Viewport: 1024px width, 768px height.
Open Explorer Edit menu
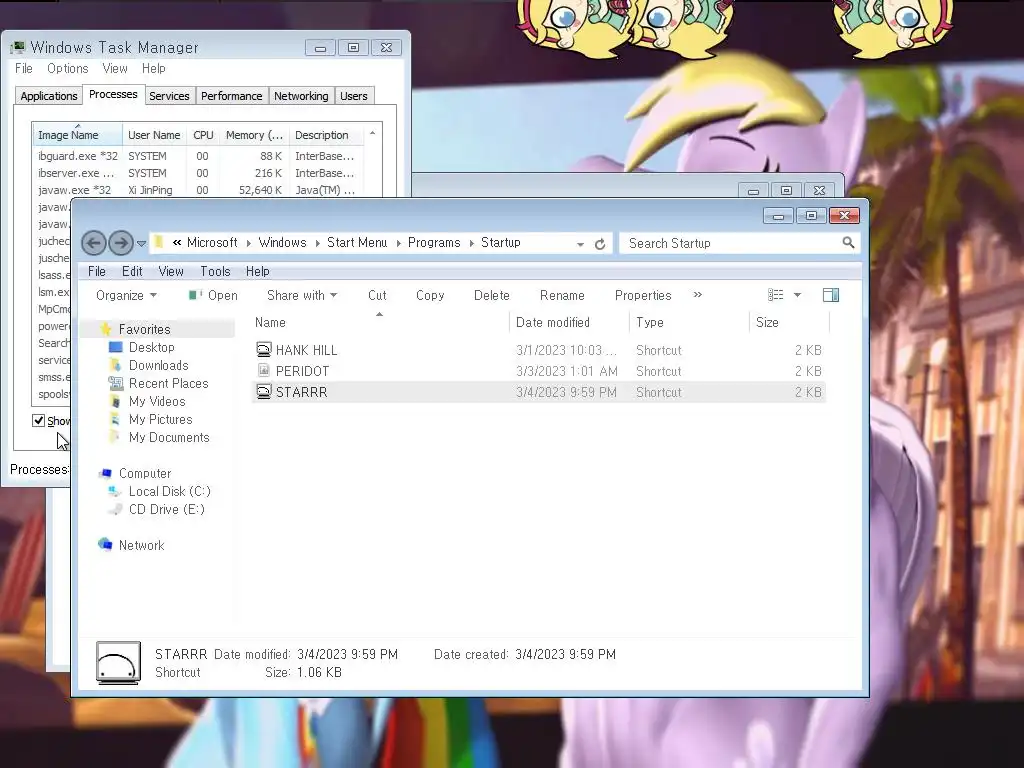(132, 271)
